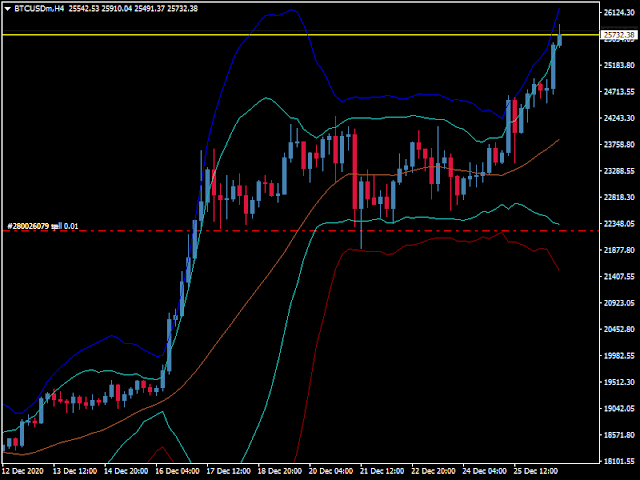The height and width of the screenshot is (480, 640).
Task: Click time axis label 25 Dec 12:00
Action: 536,471
